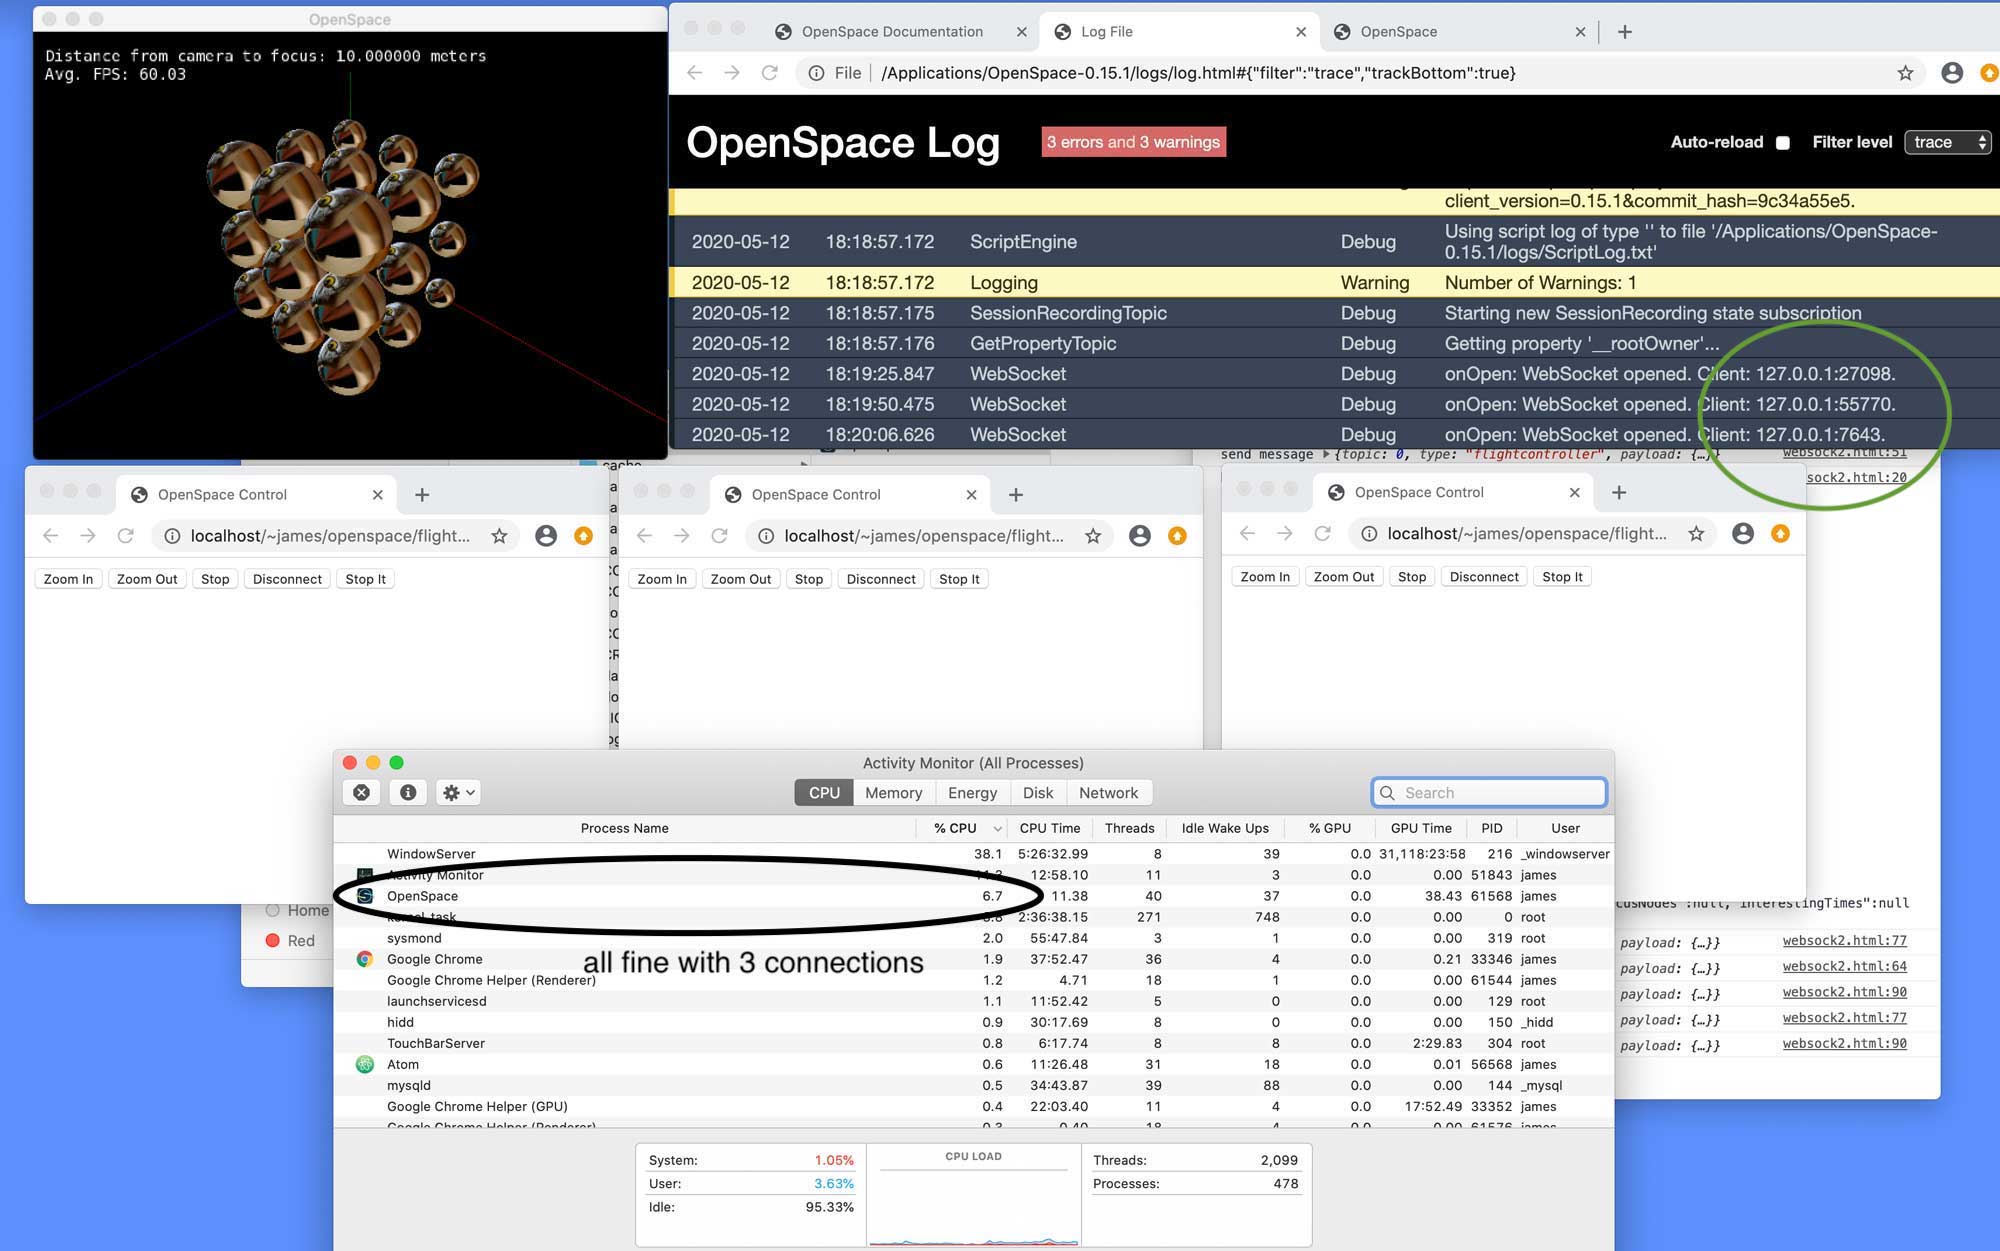The width and height of the screenshot is (2000, 1251).
Task: Open the new tab plus icon beside the OpenSpace tab
Action: click(1625, 32)
